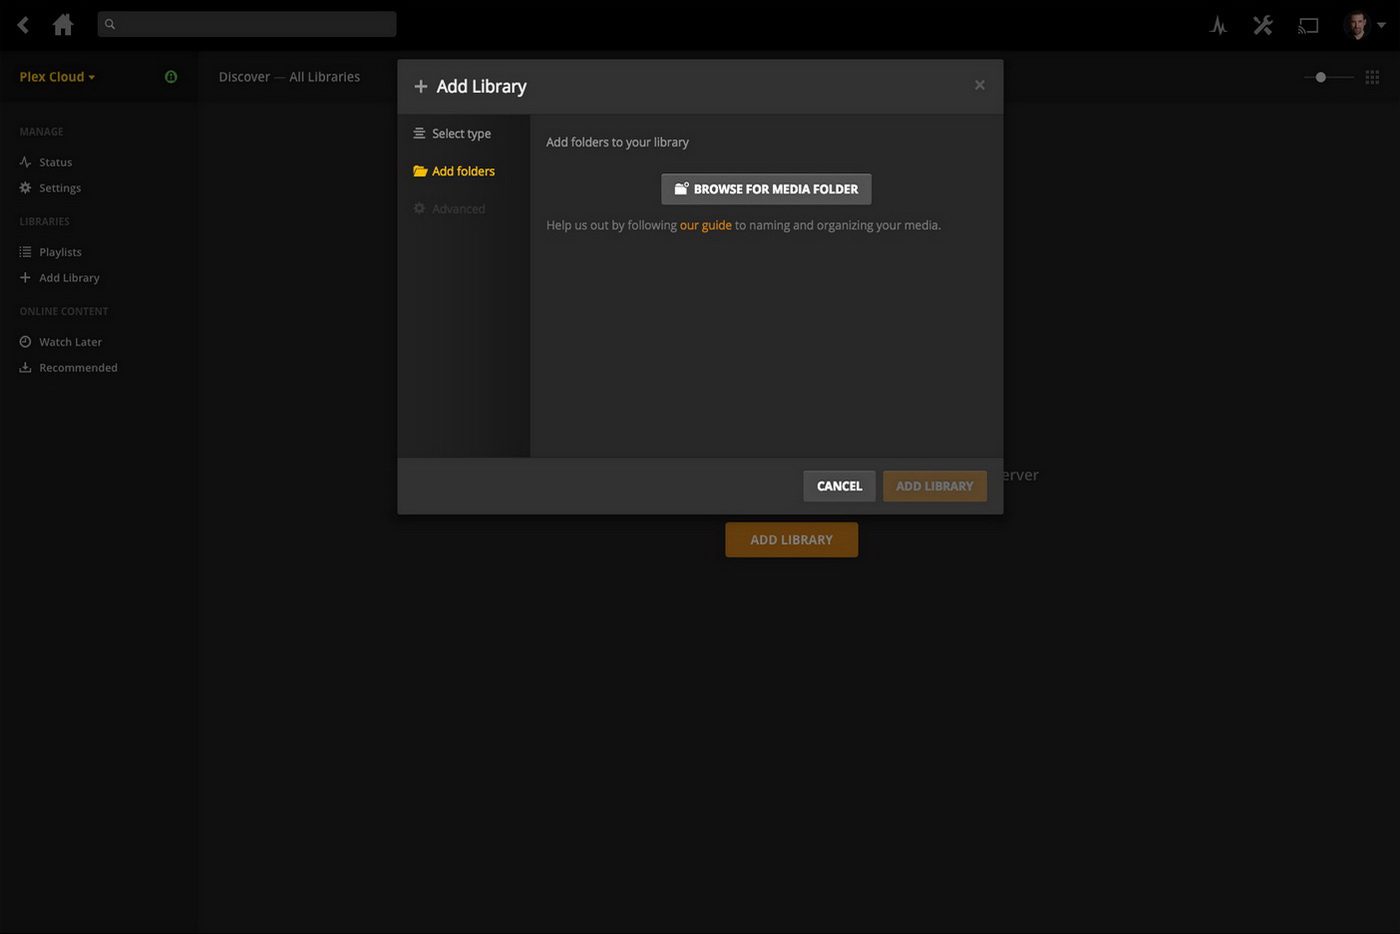This screenshot has width=1400, height=934.
Task: Open the settings wrench icon in top bar
Action: [x=1263, y=25]
